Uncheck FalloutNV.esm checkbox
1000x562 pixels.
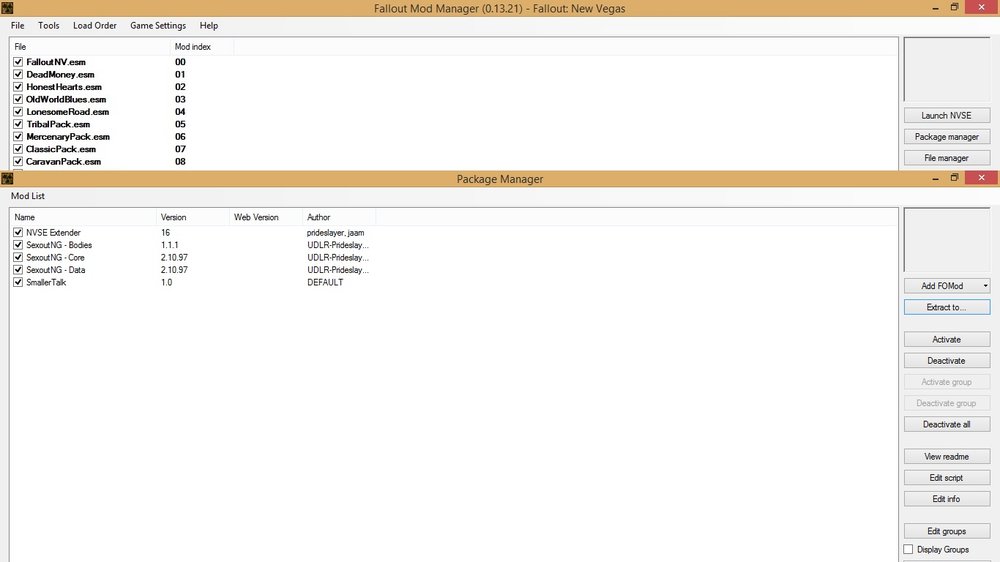click(18, 62)
